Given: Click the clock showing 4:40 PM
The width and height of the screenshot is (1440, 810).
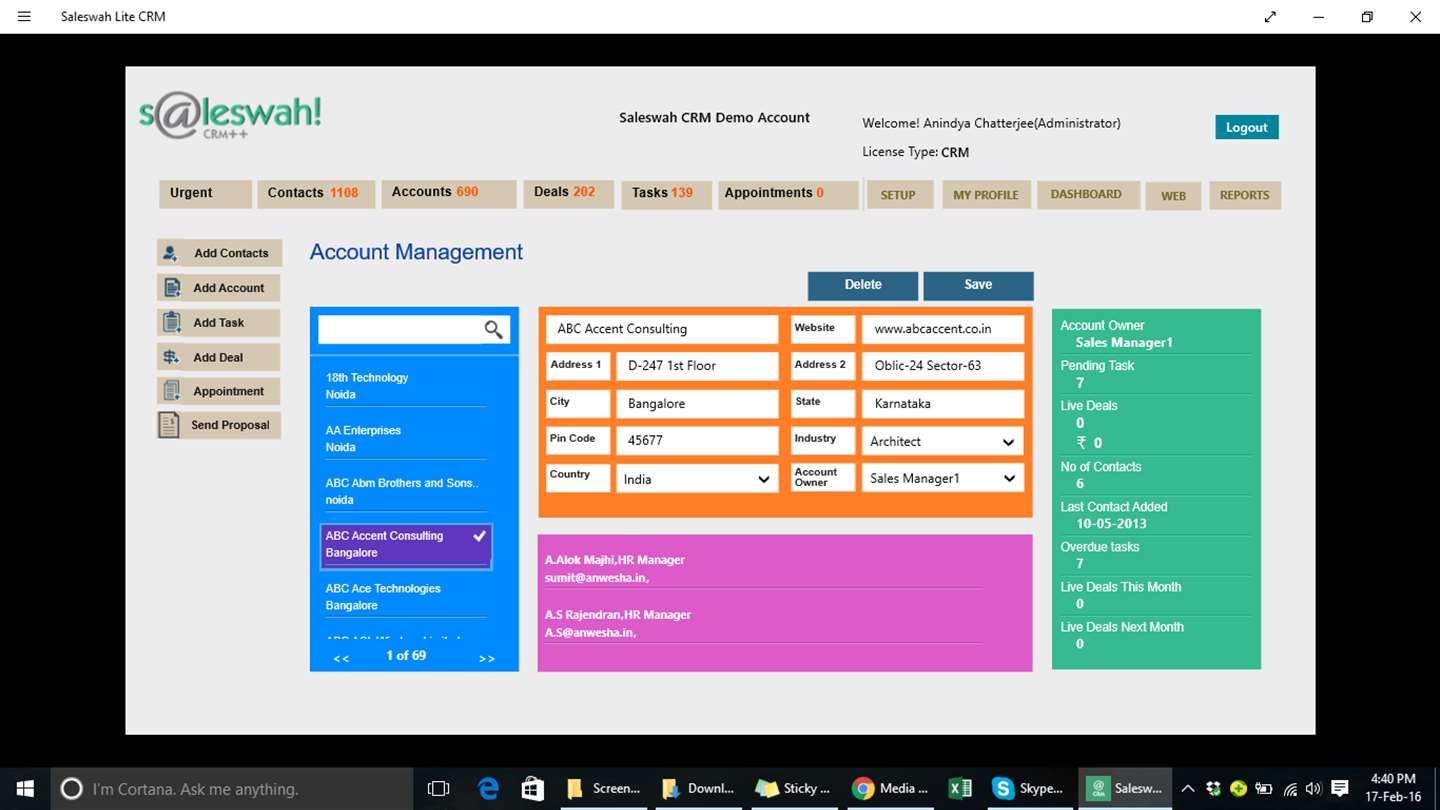Looking at the screenshot, I should pos(1393,788).
